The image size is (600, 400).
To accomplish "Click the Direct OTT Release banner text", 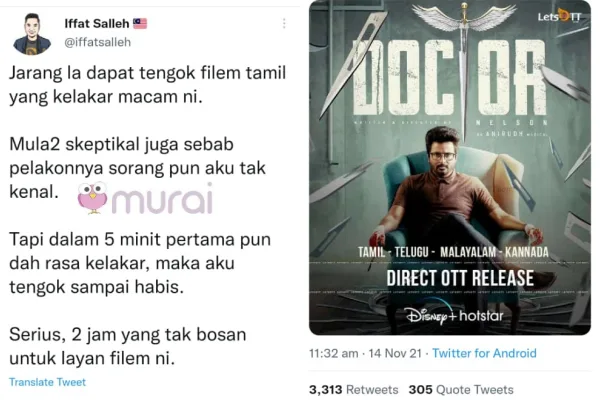I will [x=460, y=278].
